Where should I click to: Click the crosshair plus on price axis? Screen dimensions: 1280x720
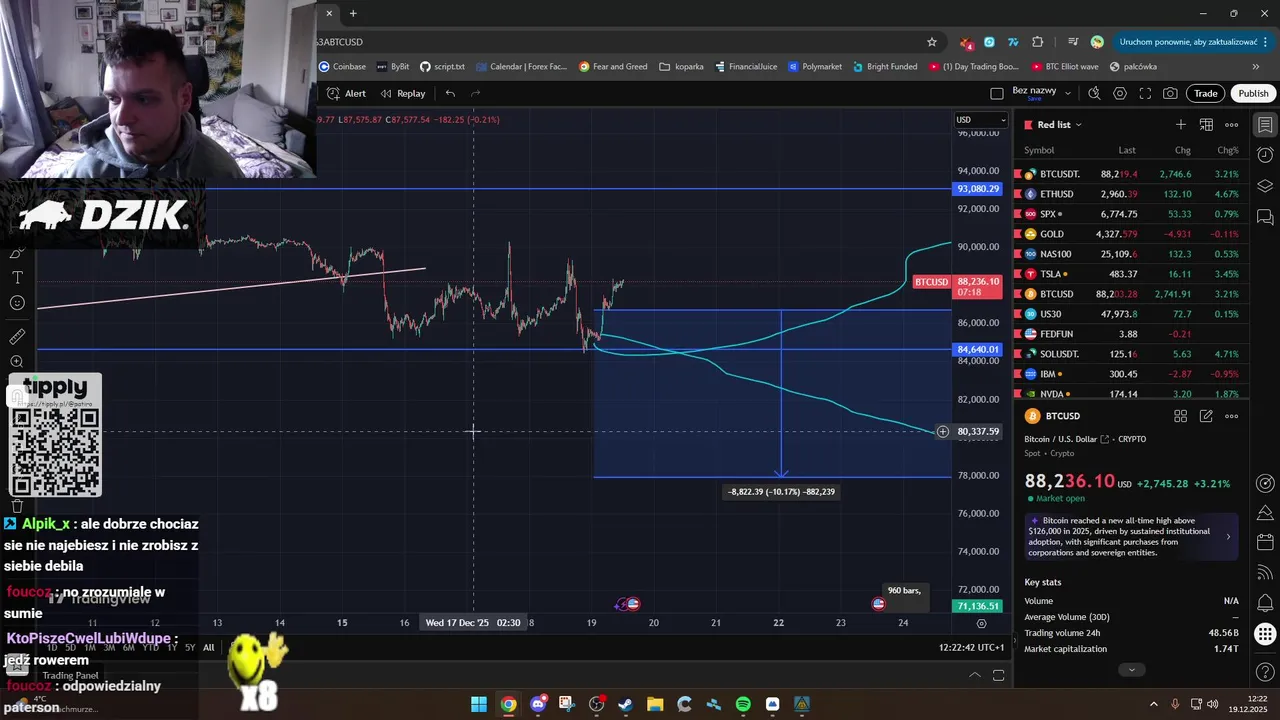(942, 432)
